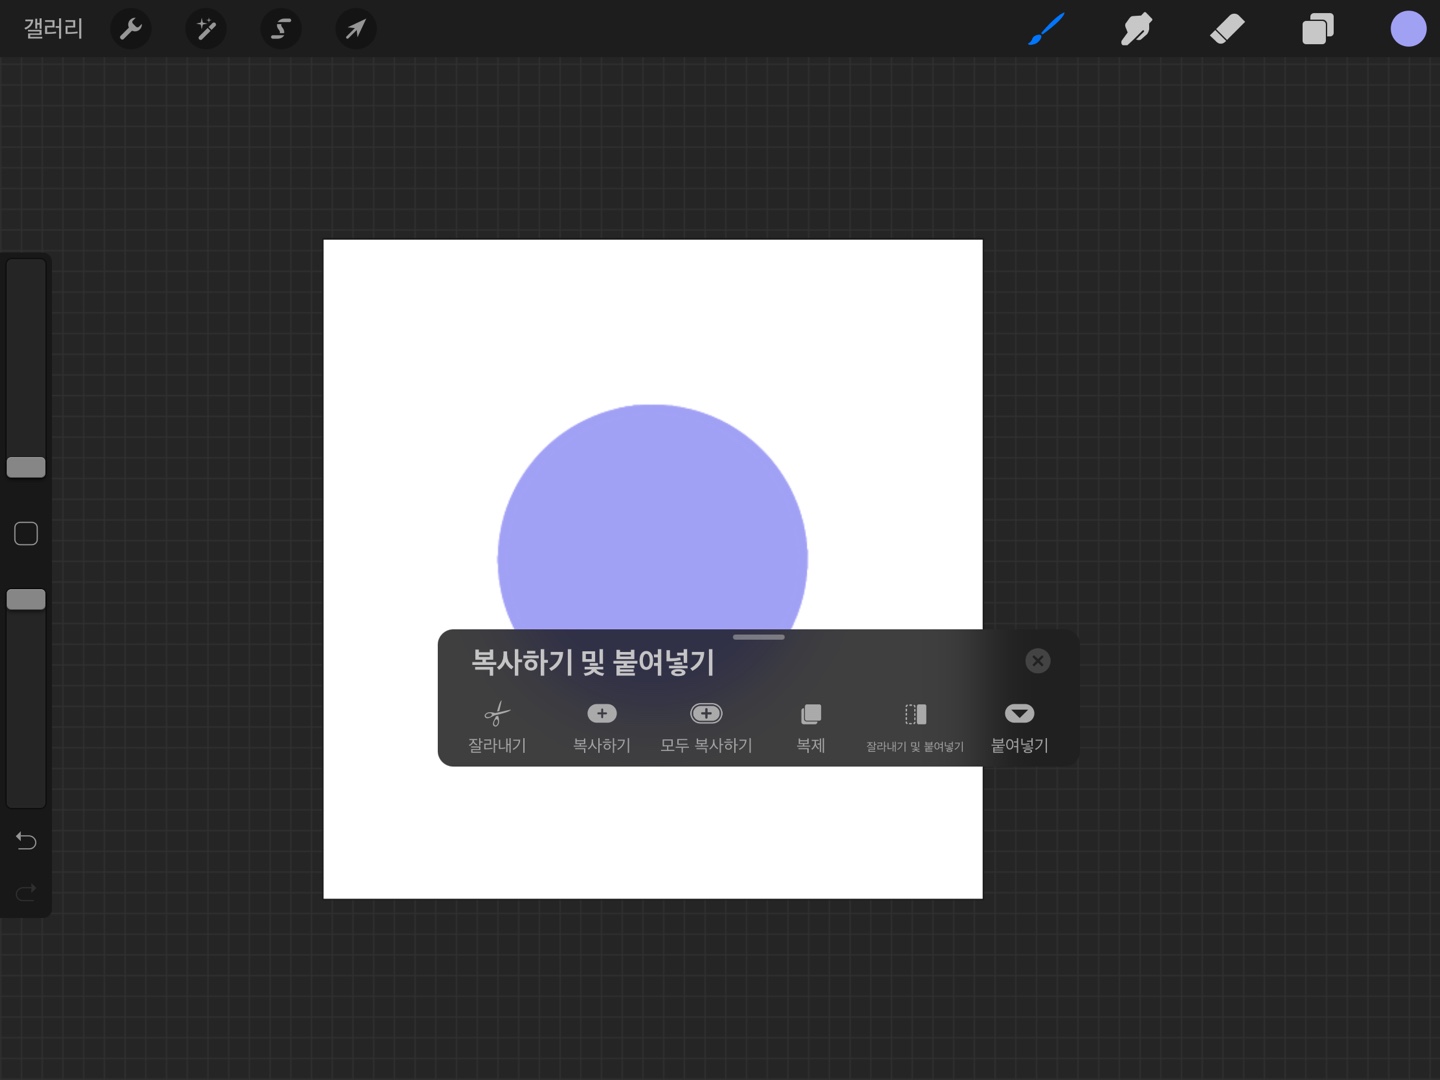Image resolution: width=1440 pixels, height=1080 pixels.
Task: Open the Adjustments magic wand menu
Action: point(206,29)
